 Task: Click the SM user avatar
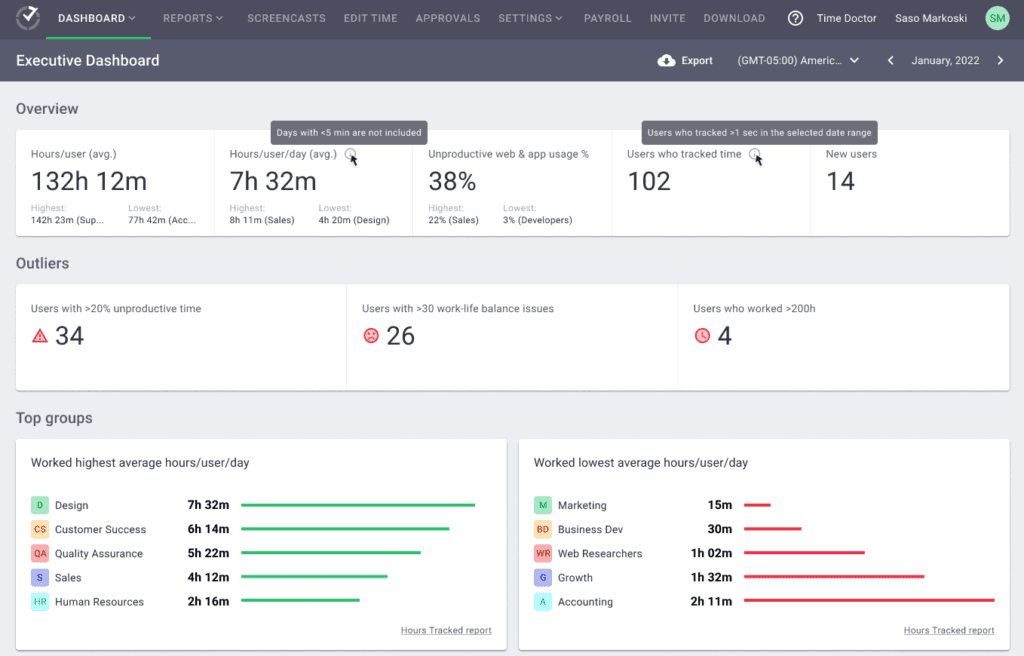[x=996, y=17]
